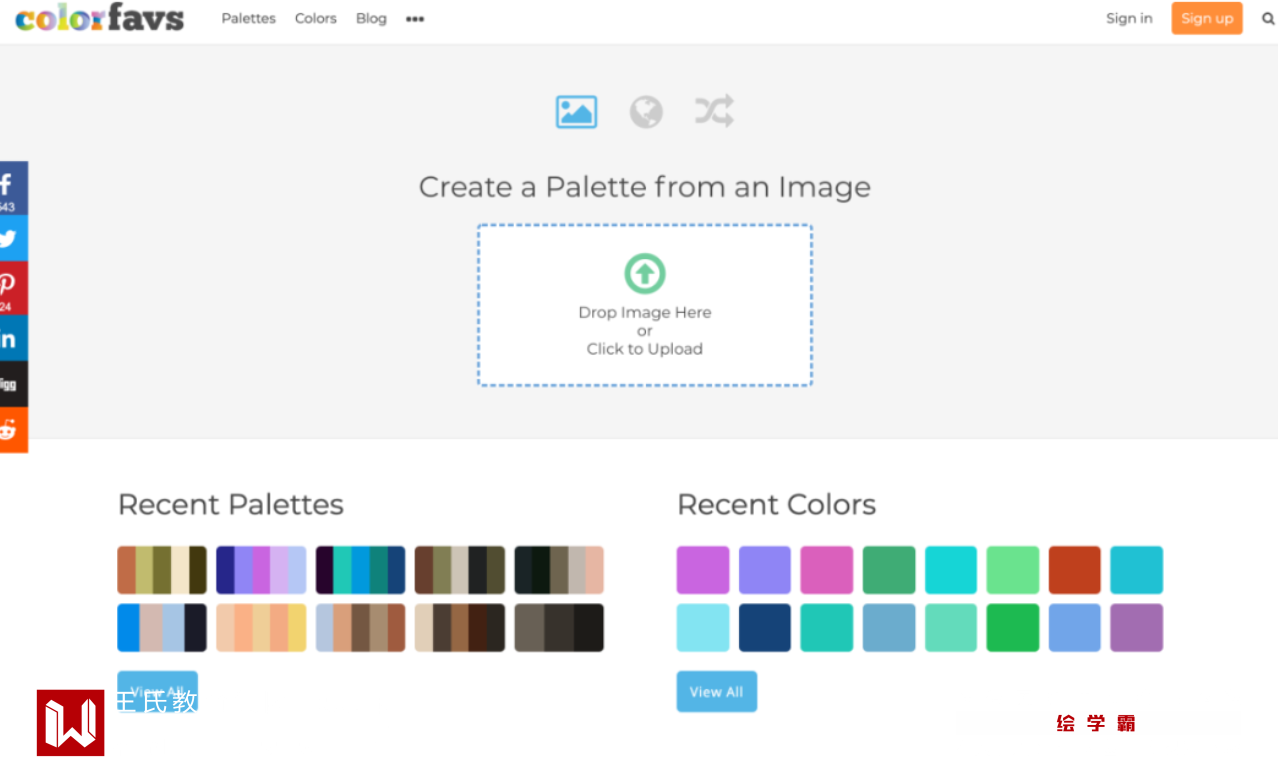The image size is (1278, 782).
Task: Open the Palettes menu item
Action: [248, 19]
